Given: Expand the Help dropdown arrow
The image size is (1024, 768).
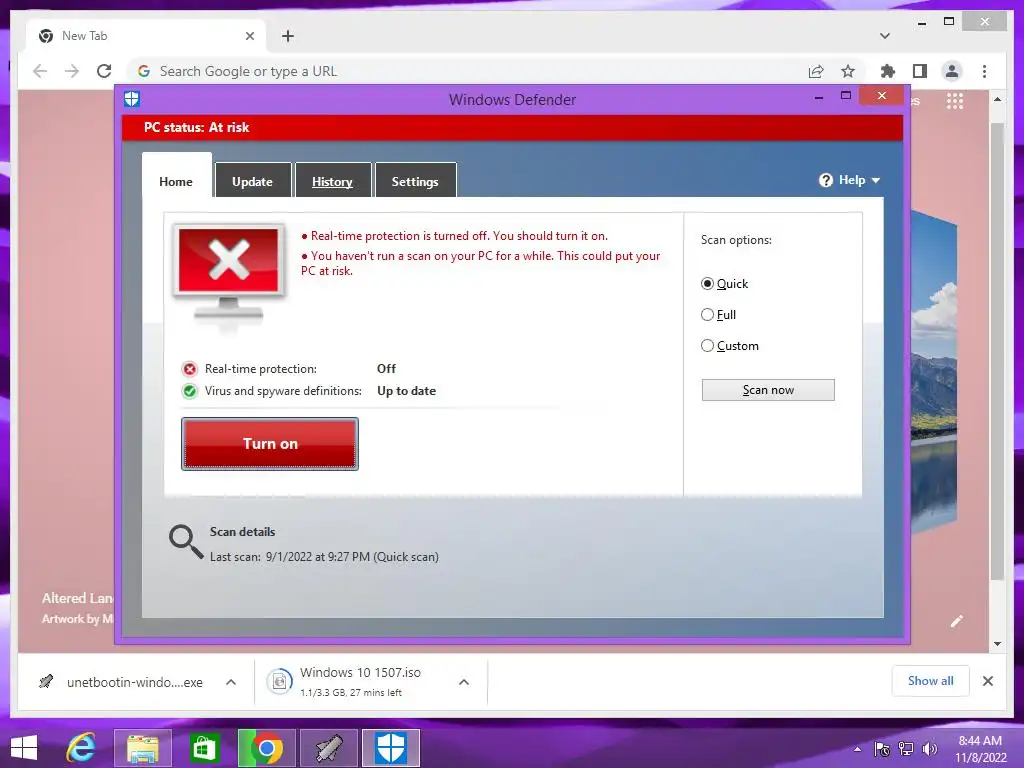Looking at the screenshot, I should (876, 180).
